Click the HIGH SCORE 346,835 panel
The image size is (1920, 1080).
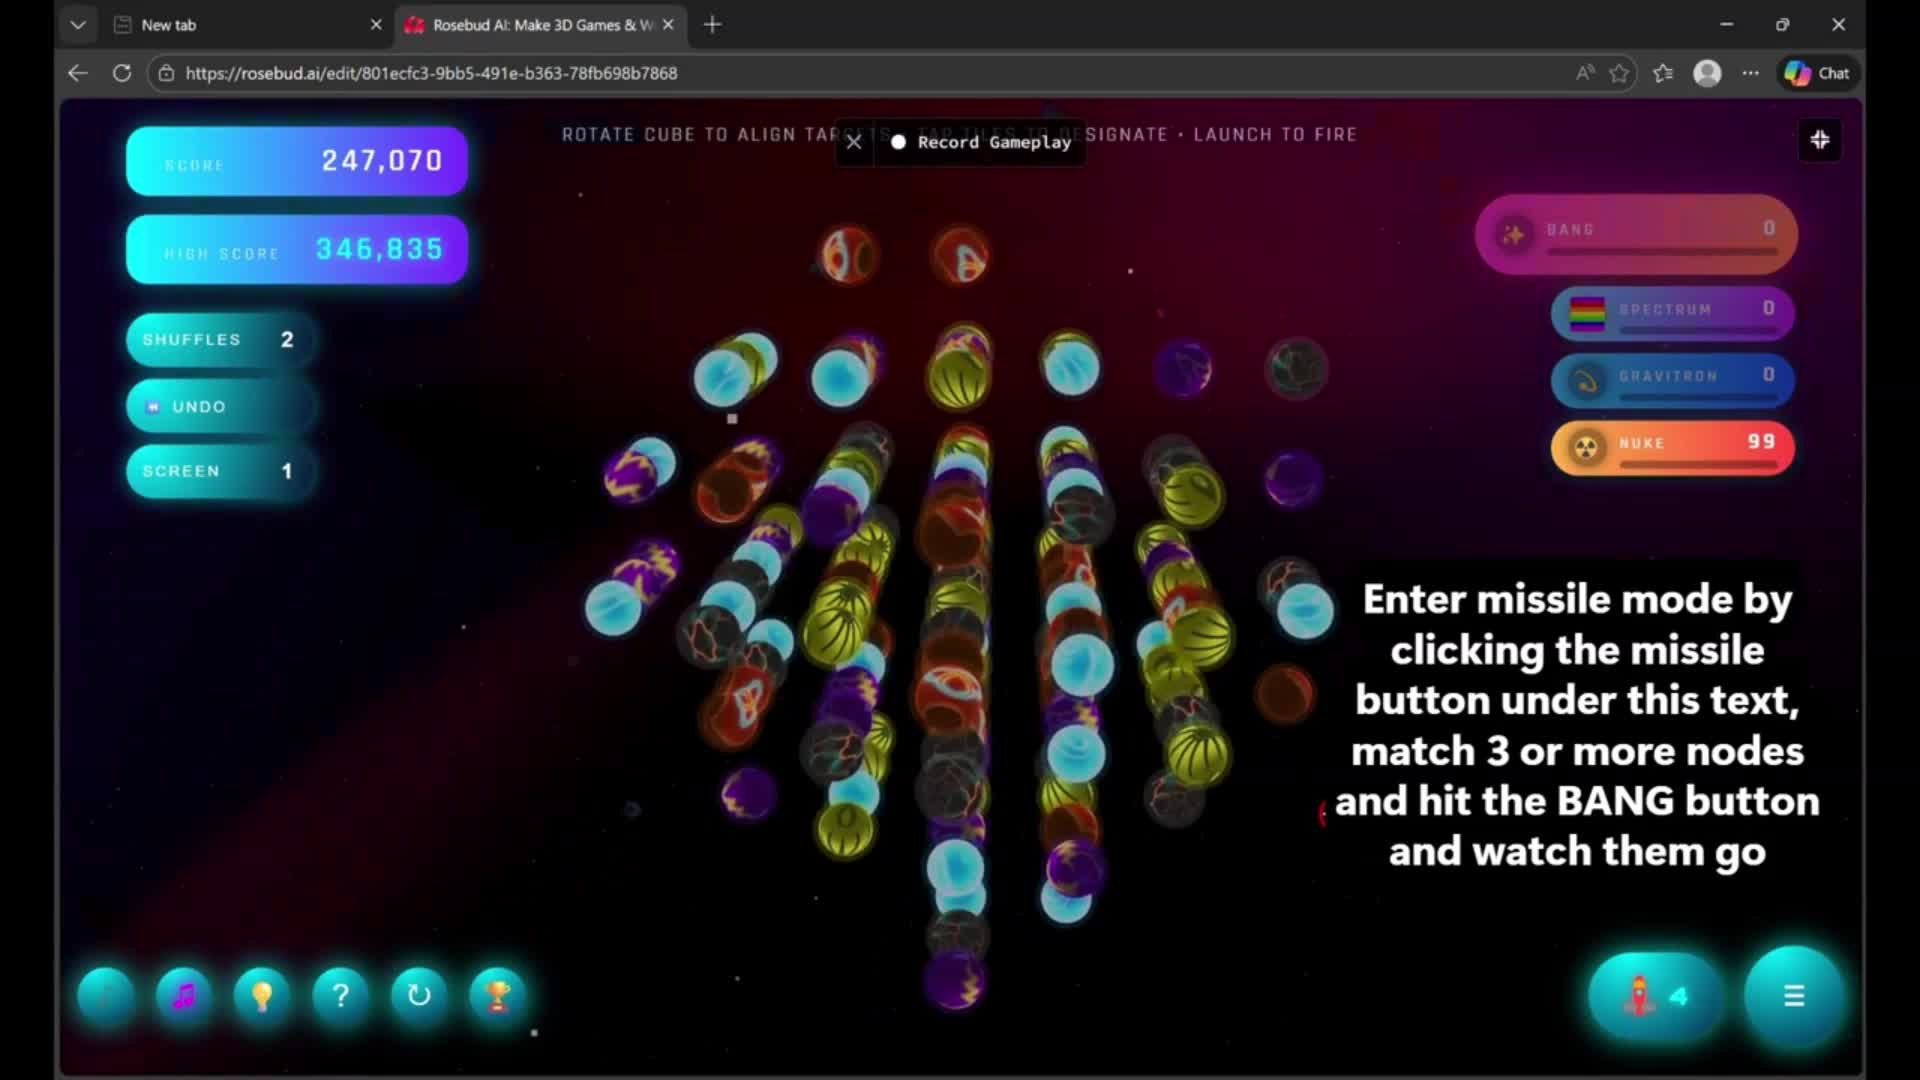point(297,249)
